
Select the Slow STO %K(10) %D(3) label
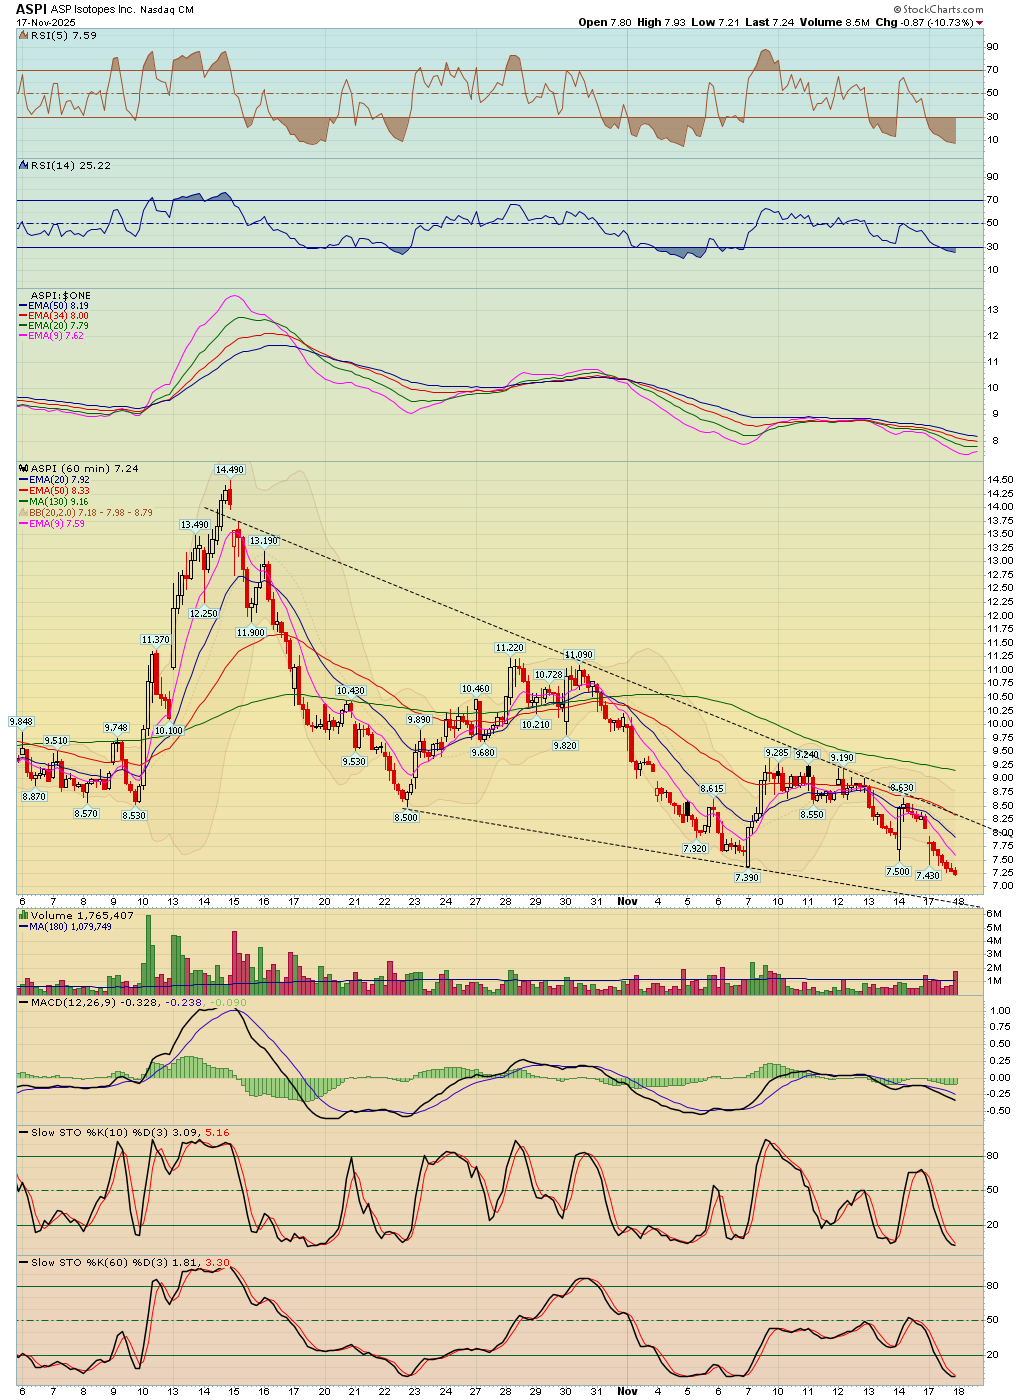click(100, 1132)
